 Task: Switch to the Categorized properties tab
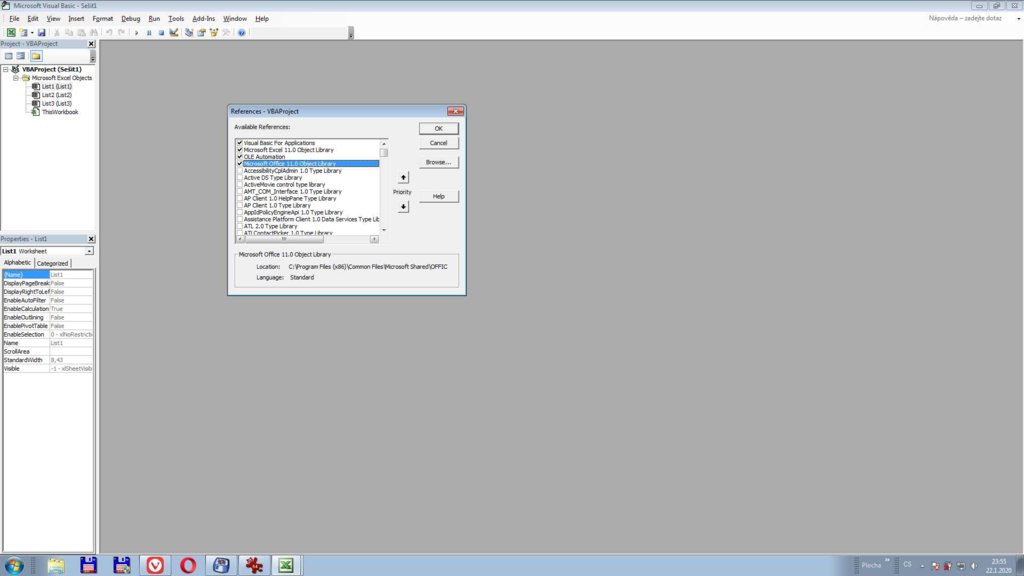[x=53, y=263]
